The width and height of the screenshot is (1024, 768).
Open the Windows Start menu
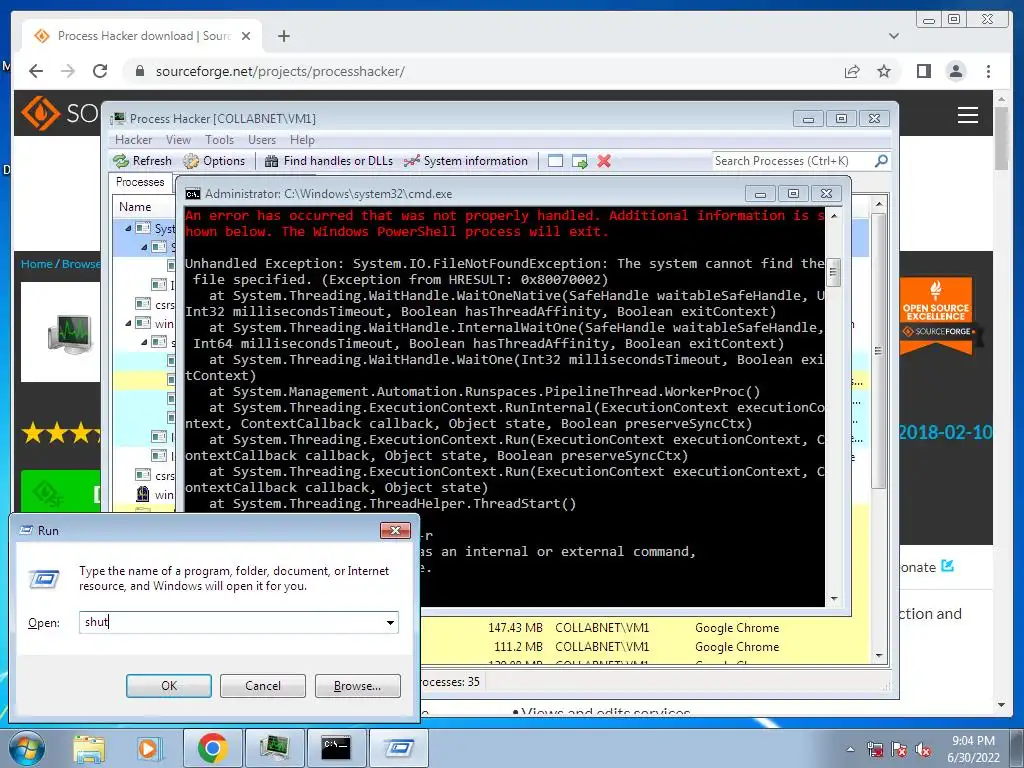[x=26, y=748]
